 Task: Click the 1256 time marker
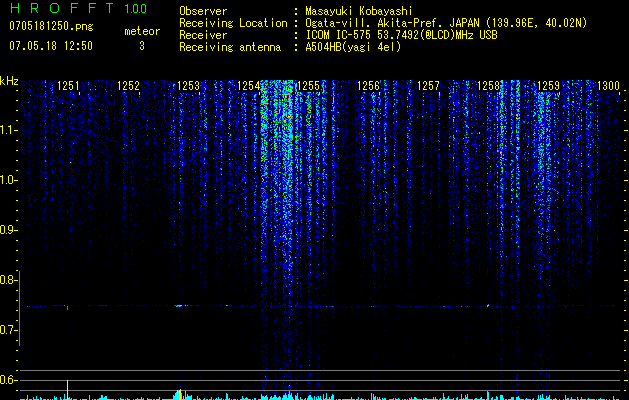click(368, 85)
